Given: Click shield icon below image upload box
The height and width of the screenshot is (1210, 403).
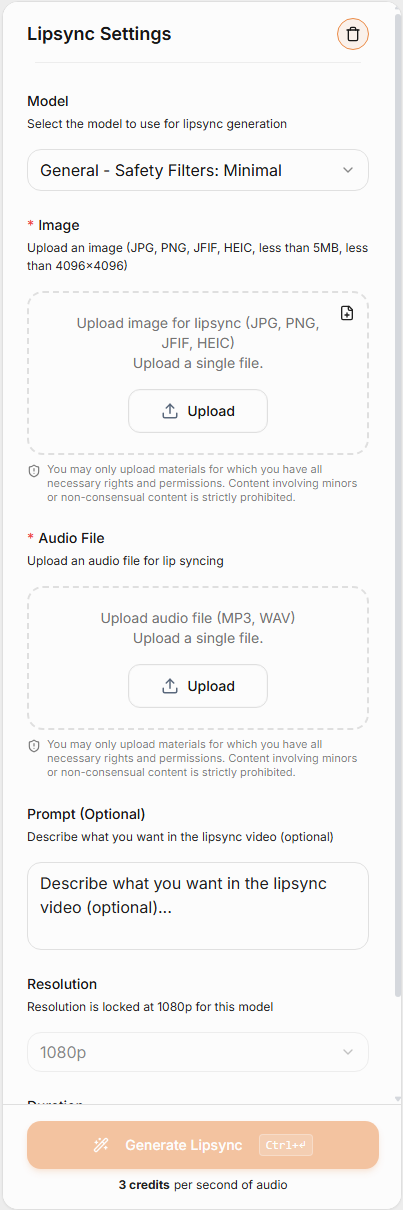Looking at the screenshot, I should [x=34, y=470].
